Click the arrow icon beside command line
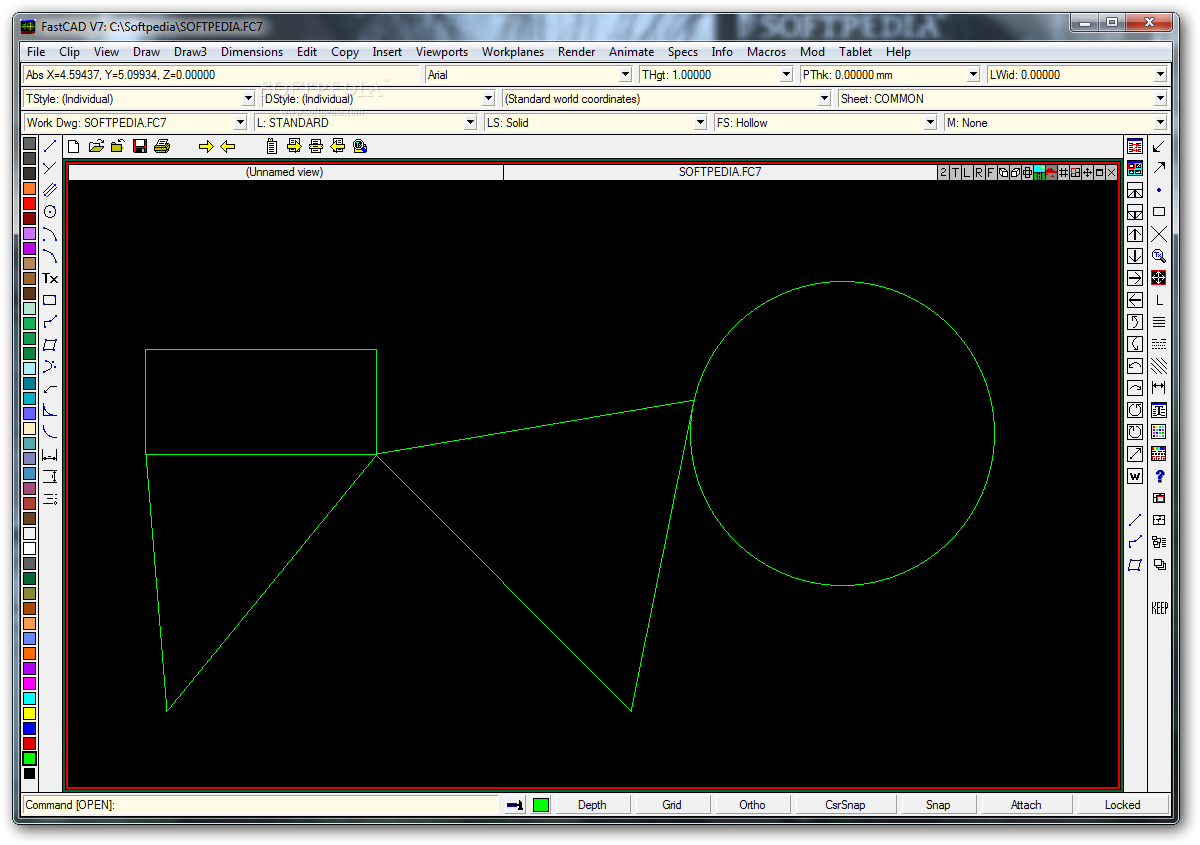The height and width of the screenshot is (845, 1200). point(515,804)
